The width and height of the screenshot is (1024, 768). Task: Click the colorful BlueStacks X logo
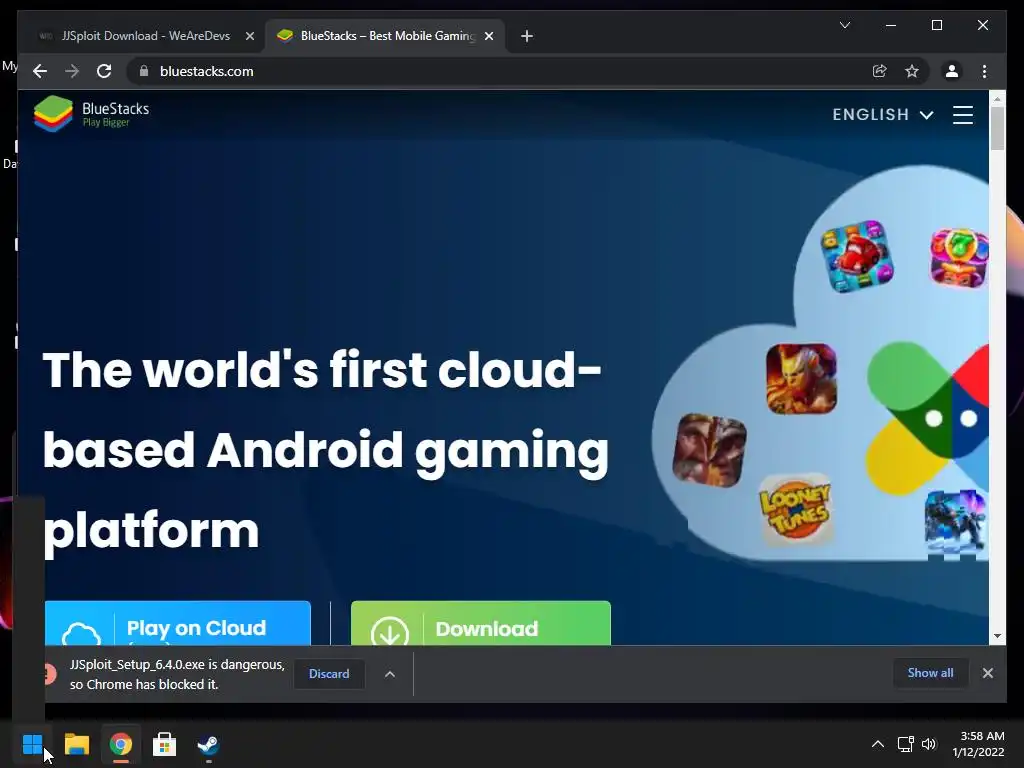[927, 418]
